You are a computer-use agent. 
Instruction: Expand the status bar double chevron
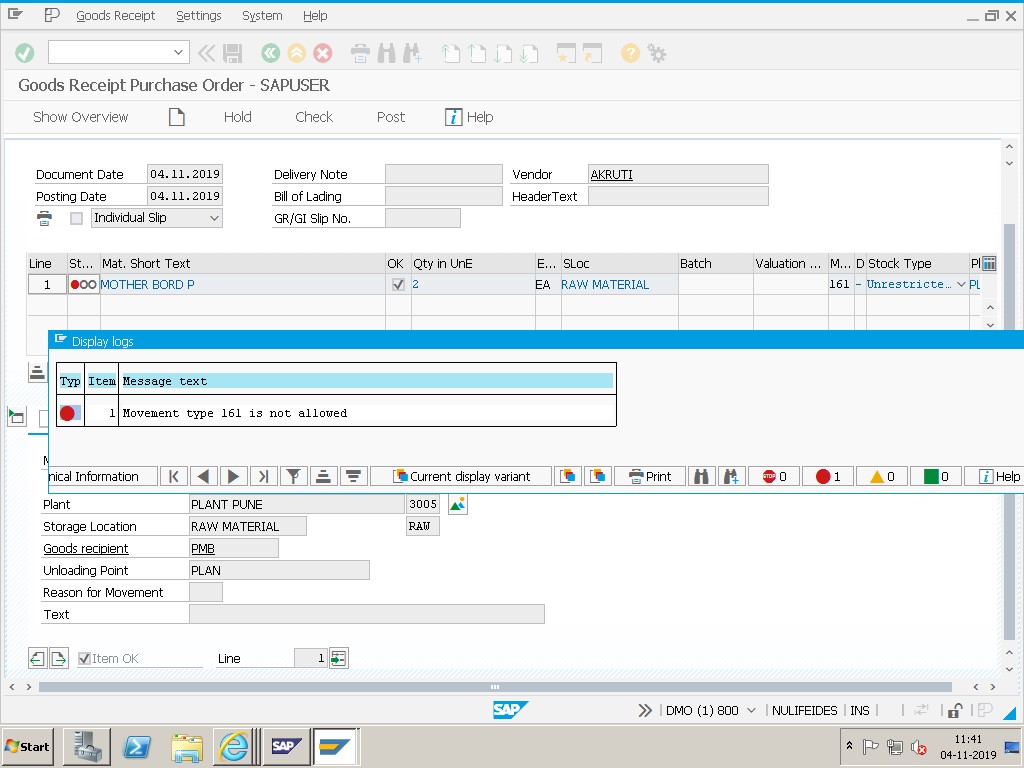tap(645, 710)
